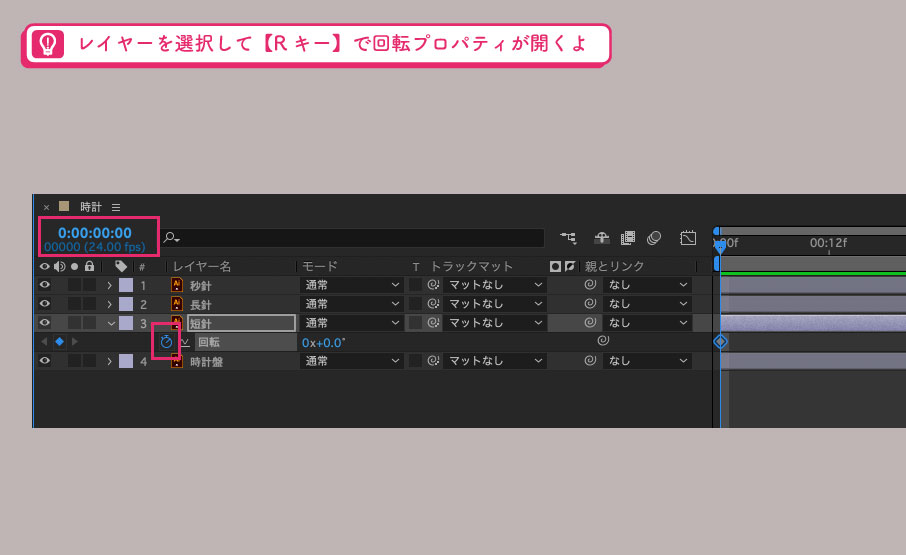The height and width of the screenshot is (555, 906).
Task: Hide the 秒針 layer via eye
Action: click(x=44, y=284)
